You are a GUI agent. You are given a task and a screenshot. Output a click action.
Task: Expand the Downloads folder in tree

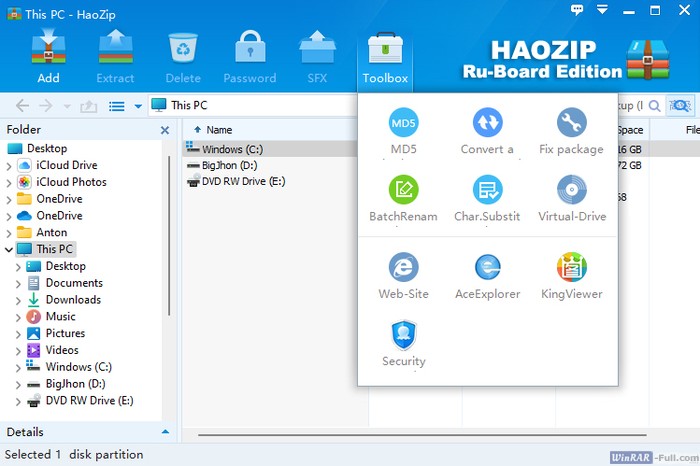point(18,300)
